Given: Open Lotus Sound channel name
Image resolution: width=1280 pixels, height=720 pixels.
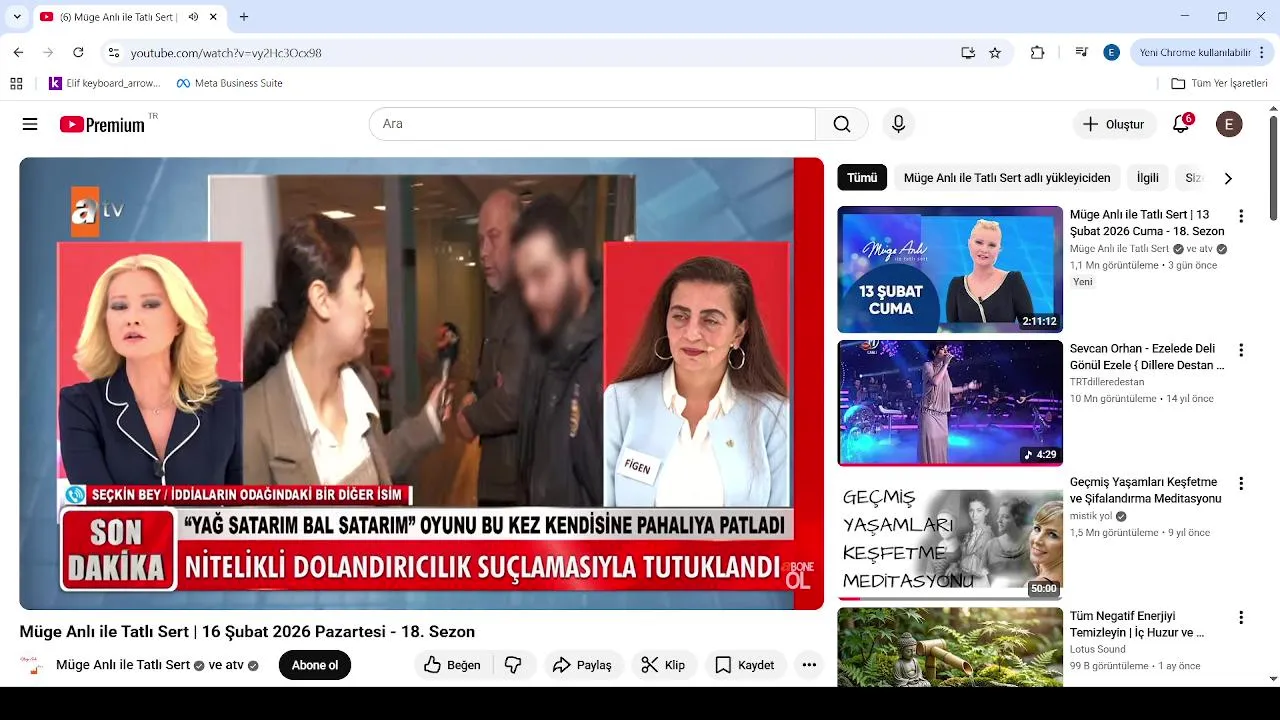Looking at the screenshot, I should click(1098, 649).
